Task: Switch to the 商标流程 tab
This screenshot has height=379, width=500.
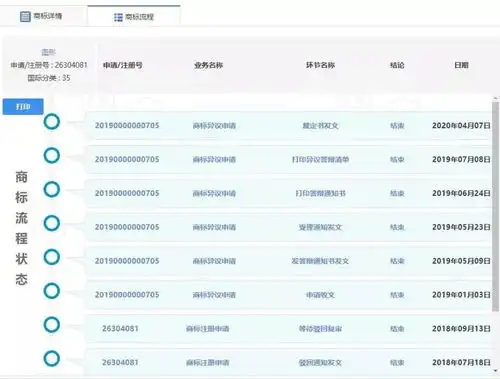Action: [134, 17]
